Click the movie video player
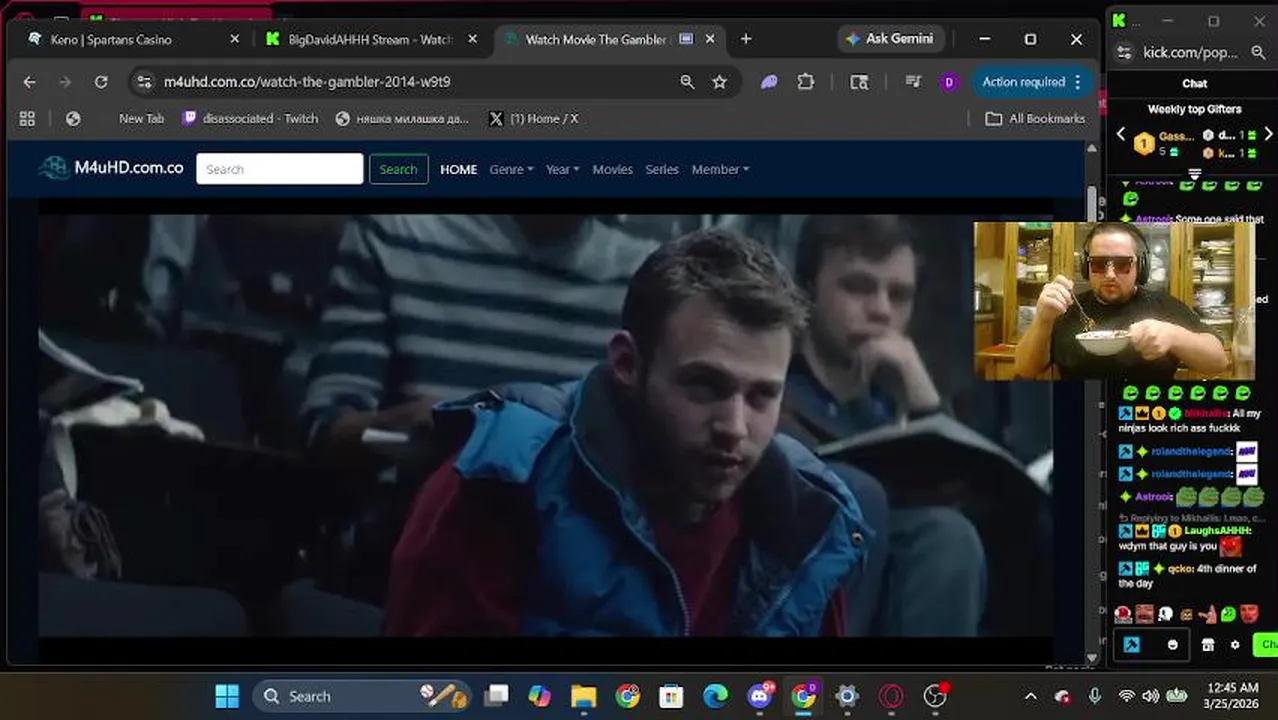 point(545,425)
